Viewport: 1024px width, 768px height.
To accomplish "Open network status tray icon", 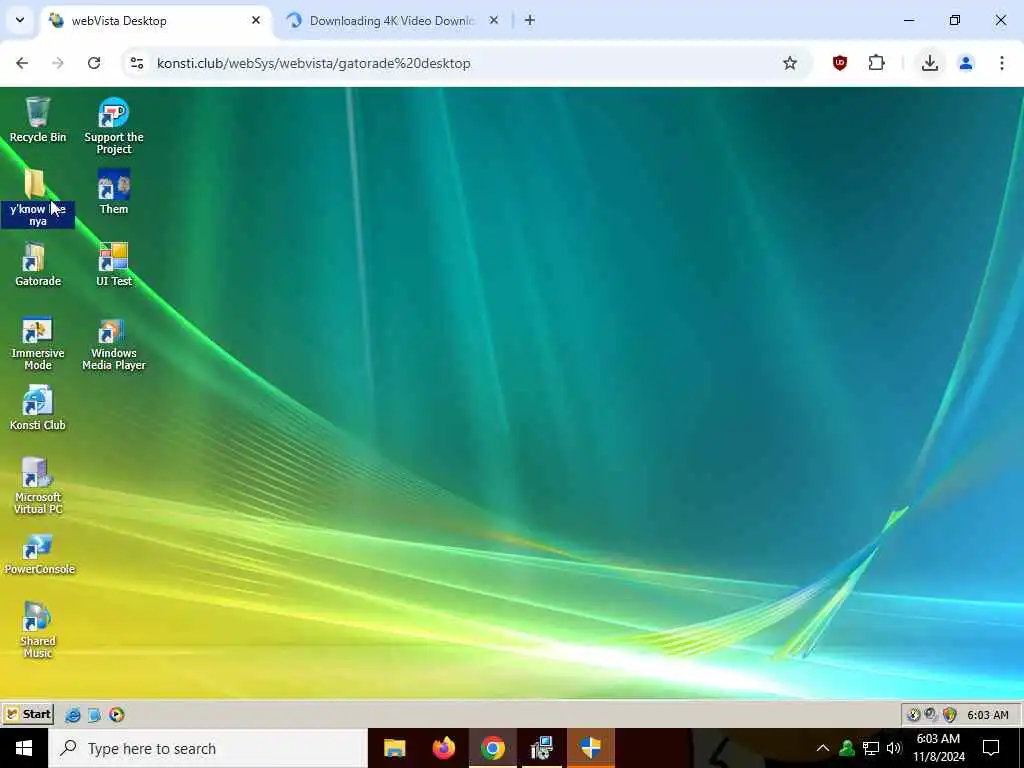I will pos(871,748).
